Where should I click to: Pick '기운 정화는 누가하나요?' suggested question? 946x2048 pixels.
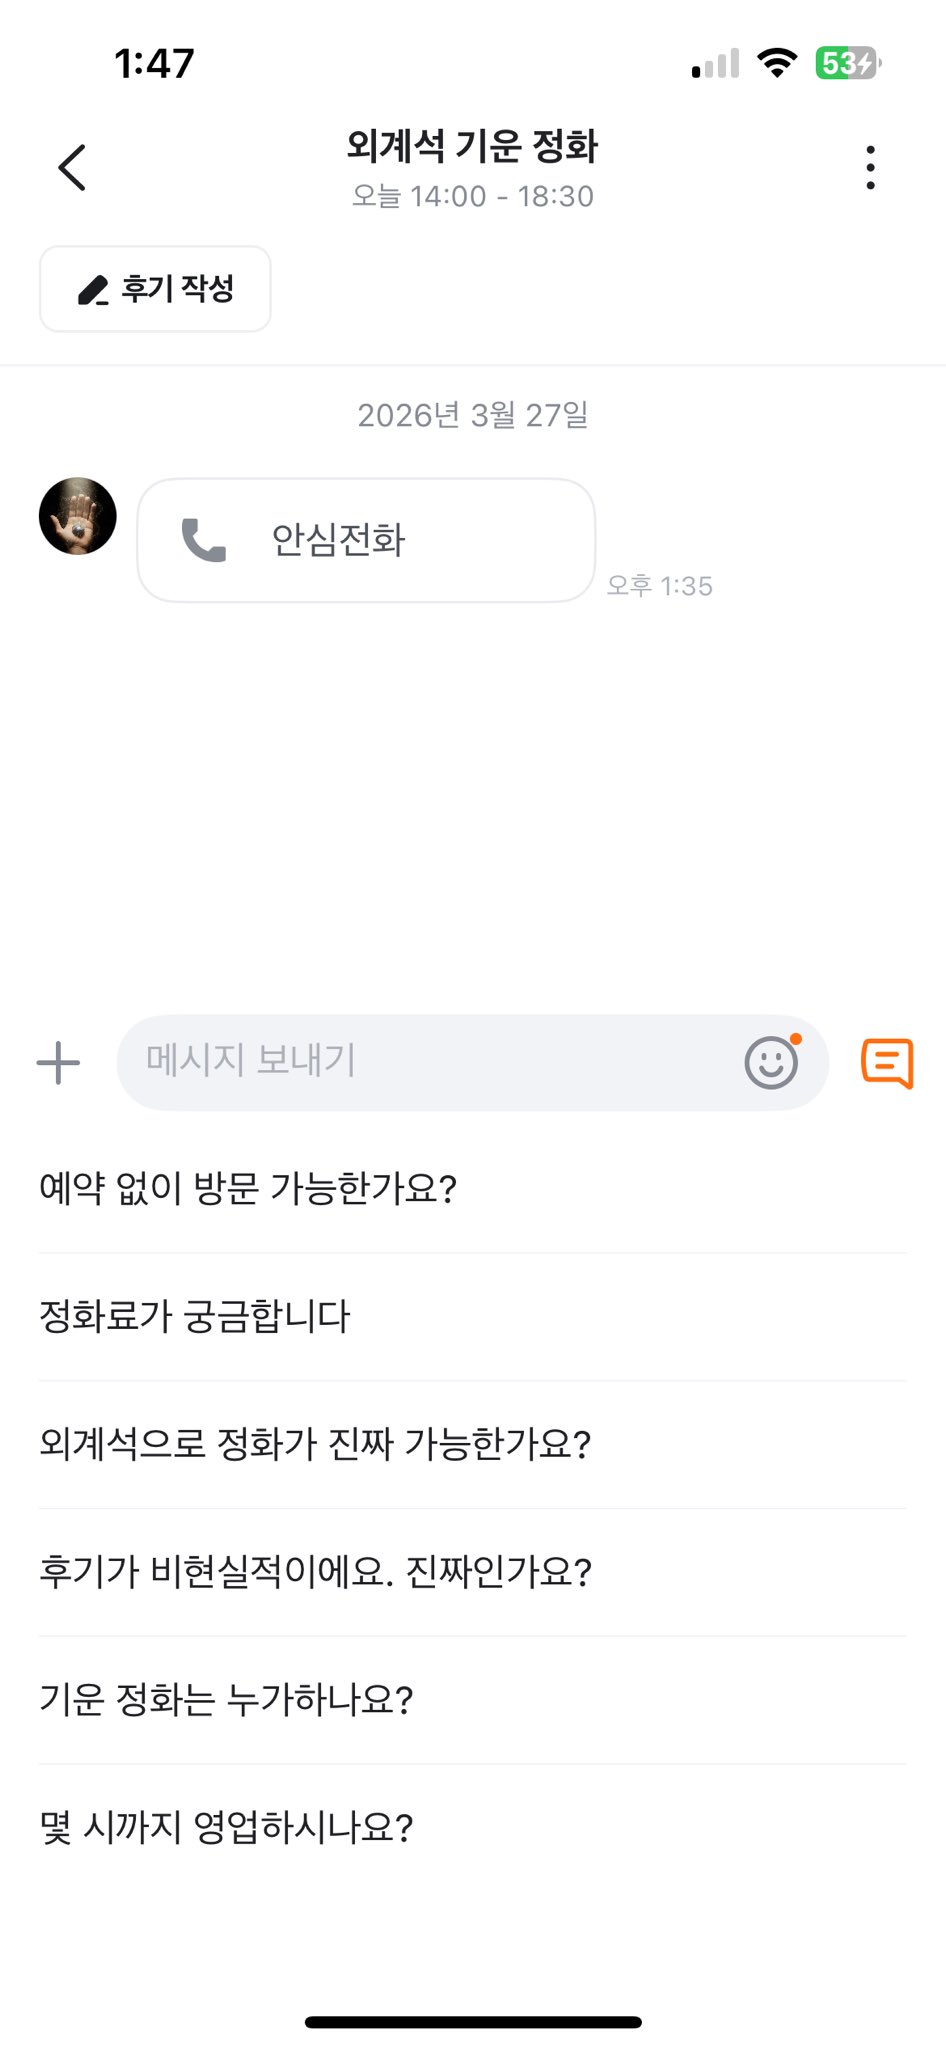point(226,1700)
